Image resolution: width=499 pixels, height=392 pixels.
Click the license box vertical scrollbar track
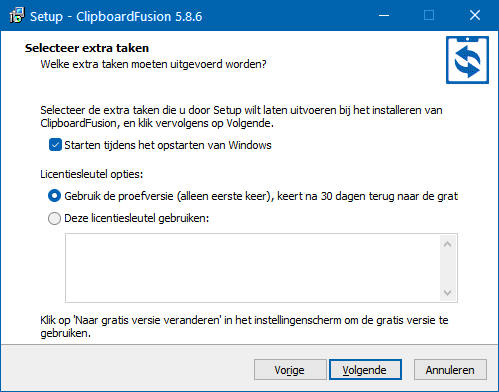(x=448, y=268)
